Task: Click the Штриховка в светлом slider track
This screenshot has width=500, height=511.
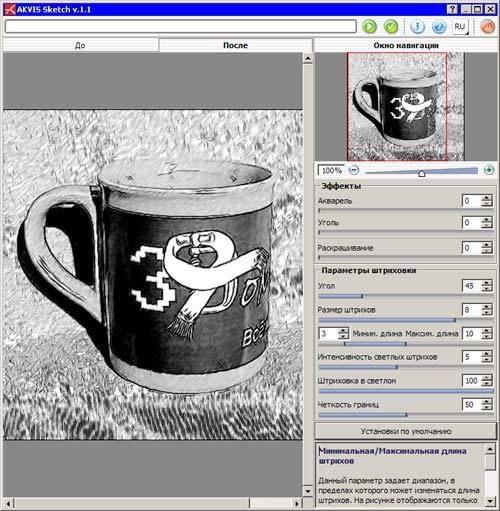Action: tap(406, 391)
